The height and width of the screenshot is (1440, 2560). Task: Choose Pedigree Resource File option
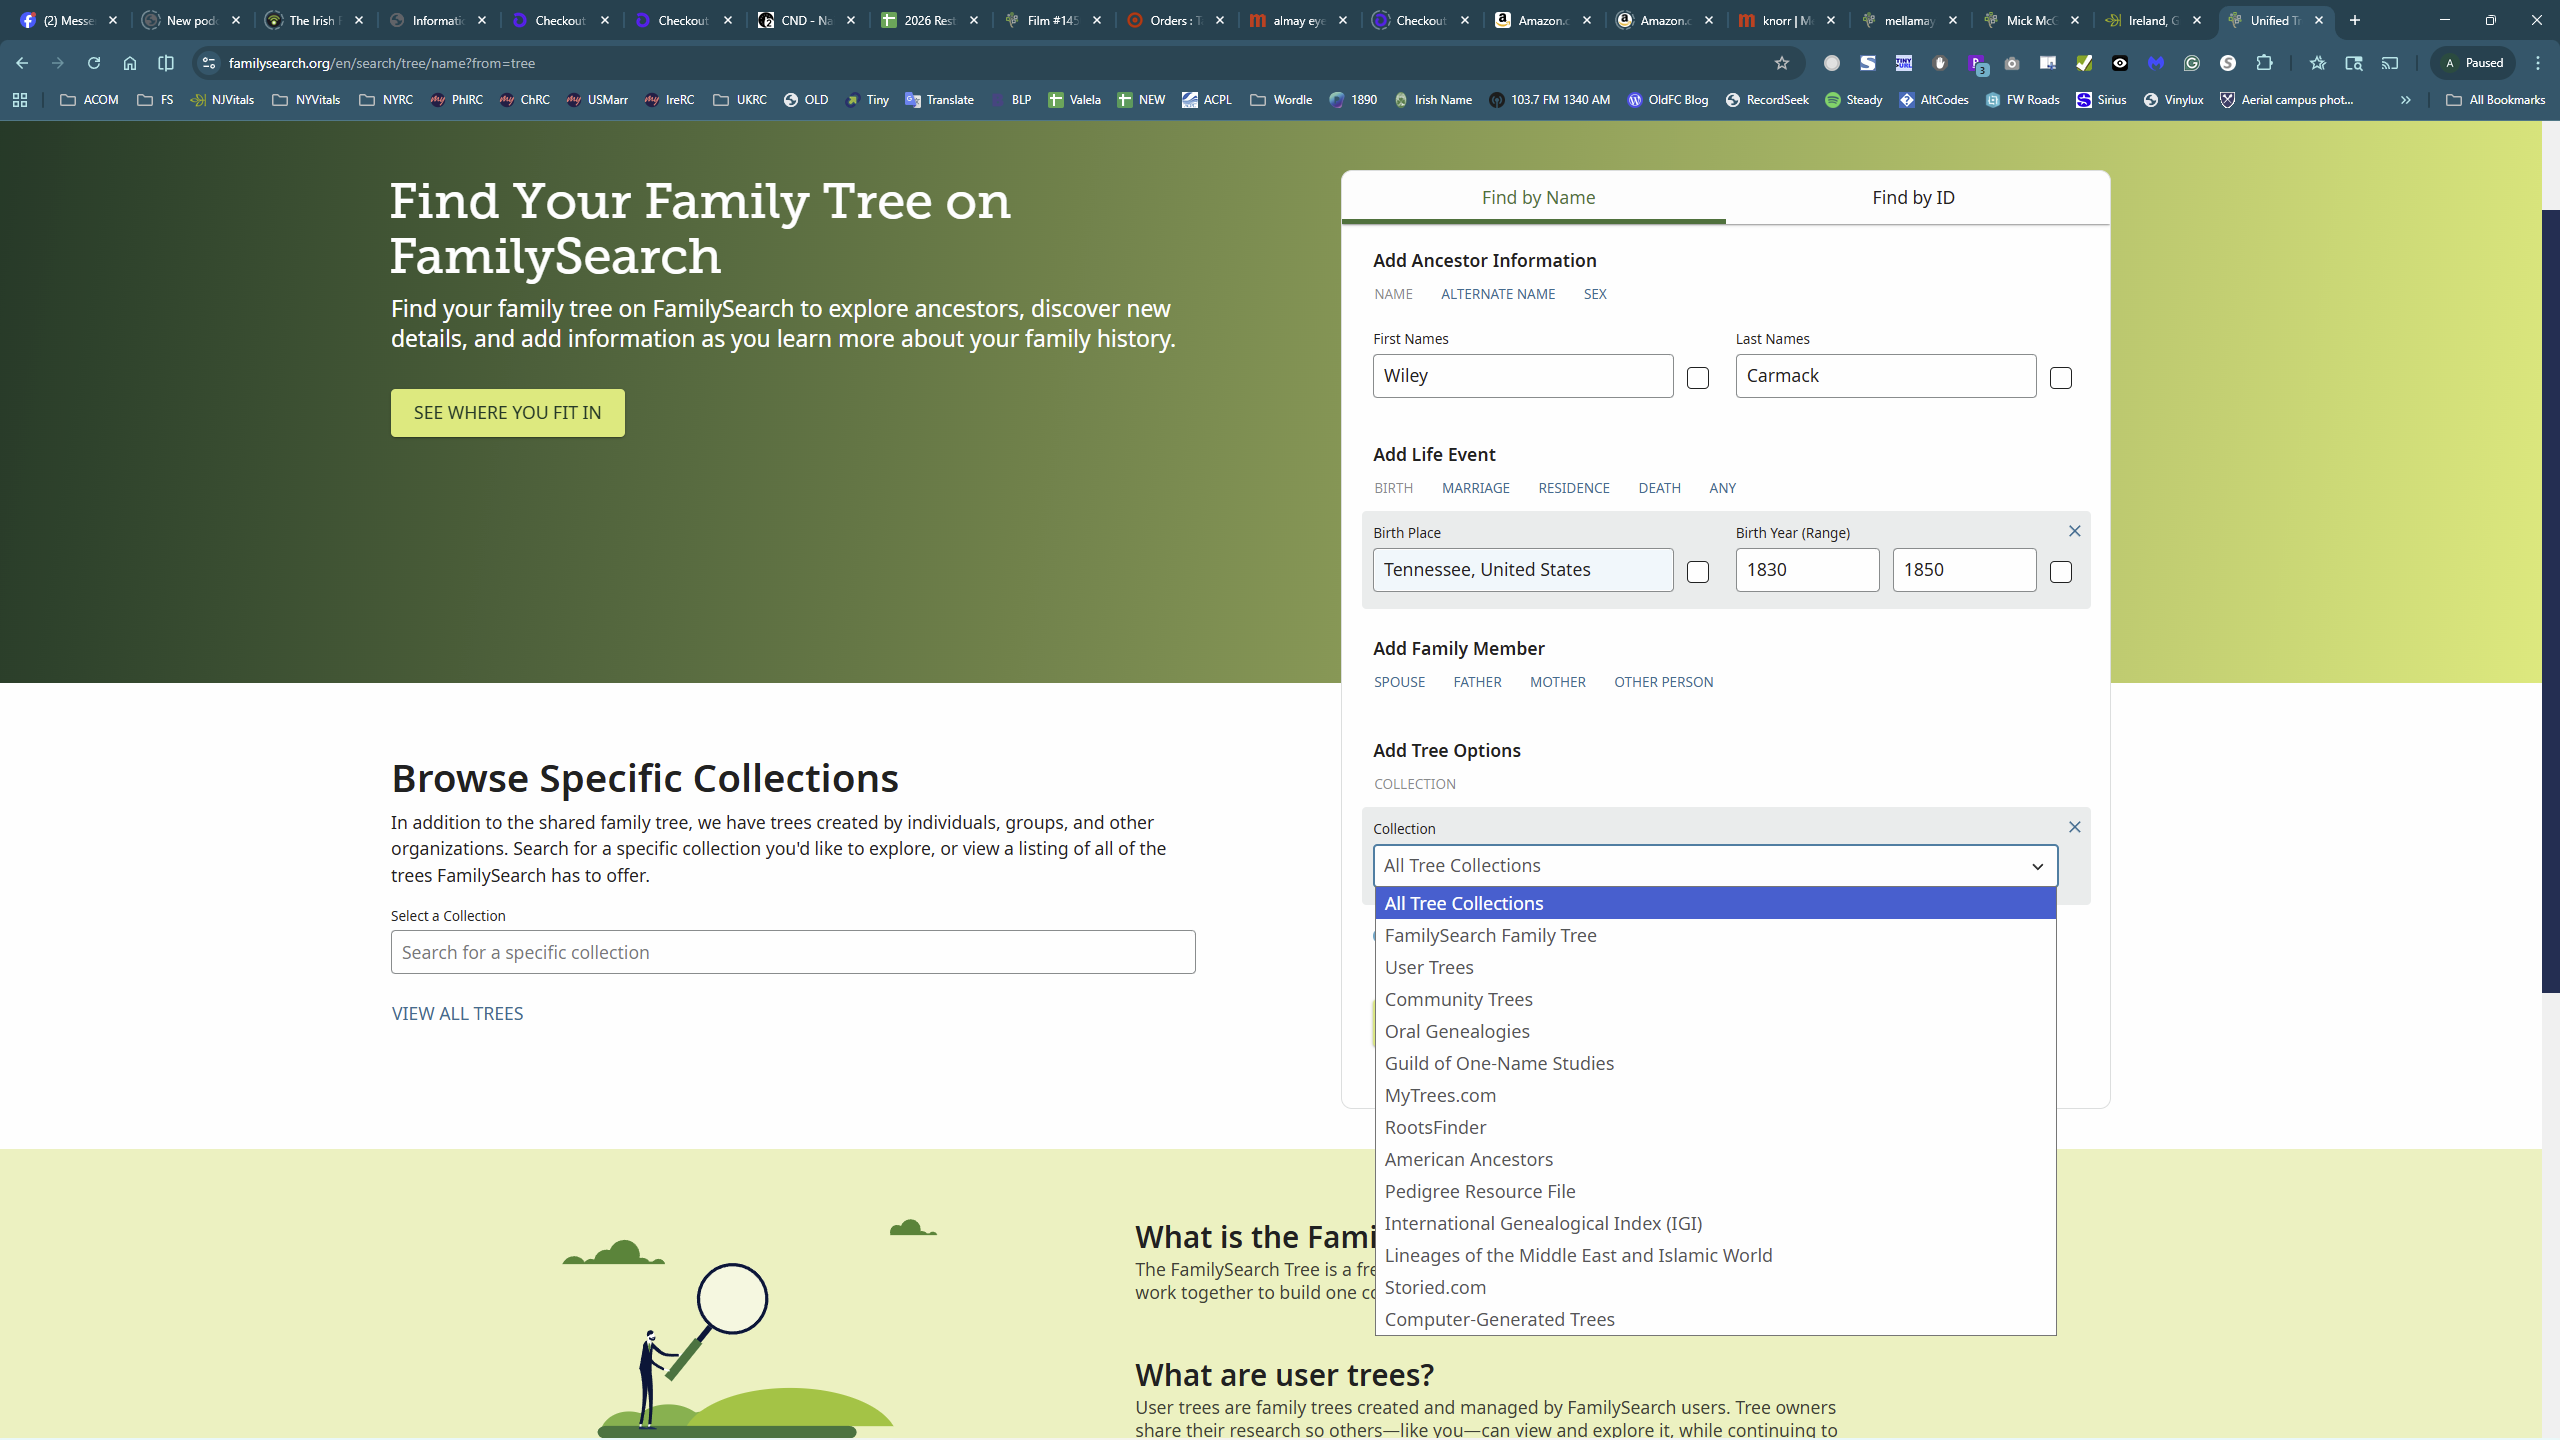click(x=1715, y=1192)
